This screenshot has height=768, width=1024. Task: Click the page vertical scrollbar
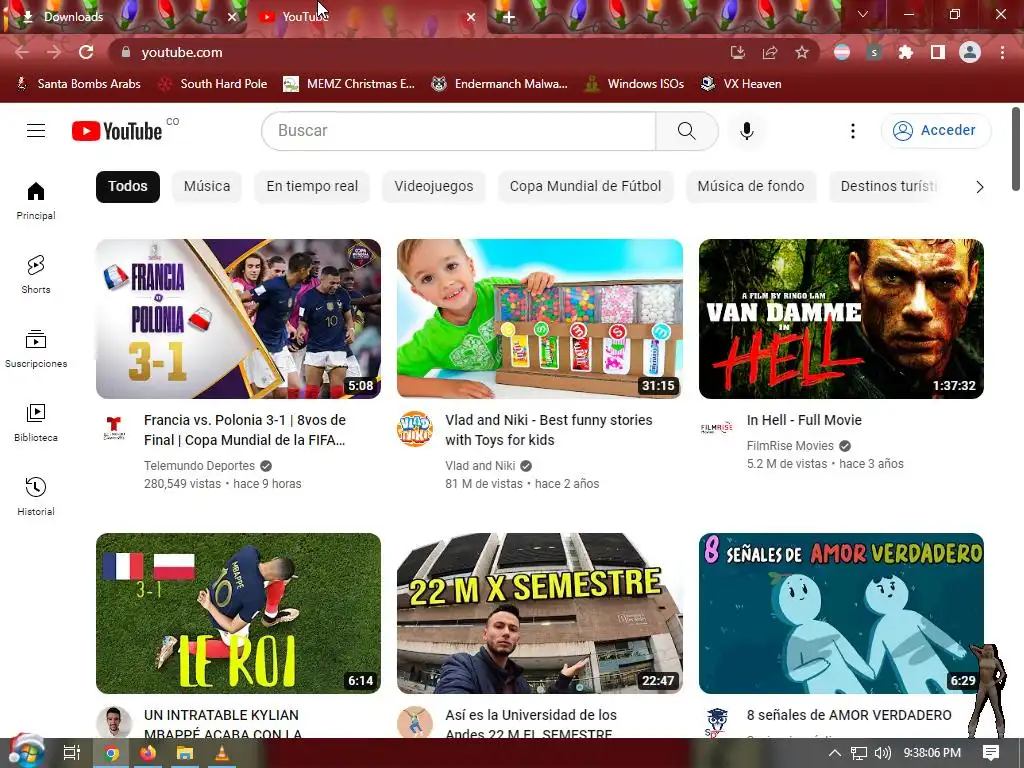[1016, 149]
